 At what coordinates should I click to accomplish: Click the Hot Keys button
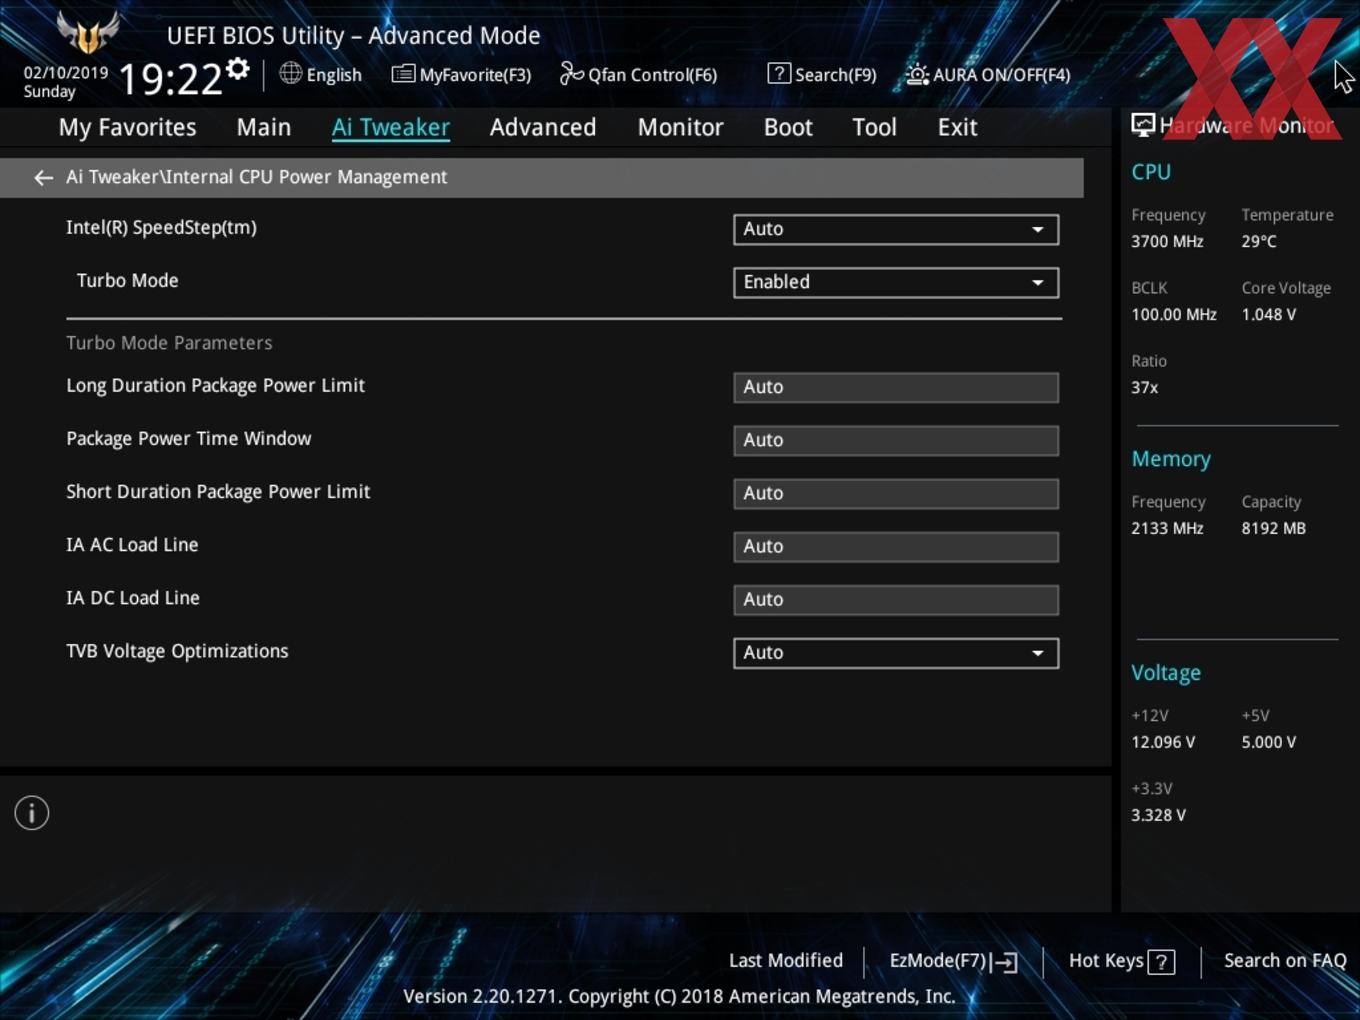pos(1121,961)
